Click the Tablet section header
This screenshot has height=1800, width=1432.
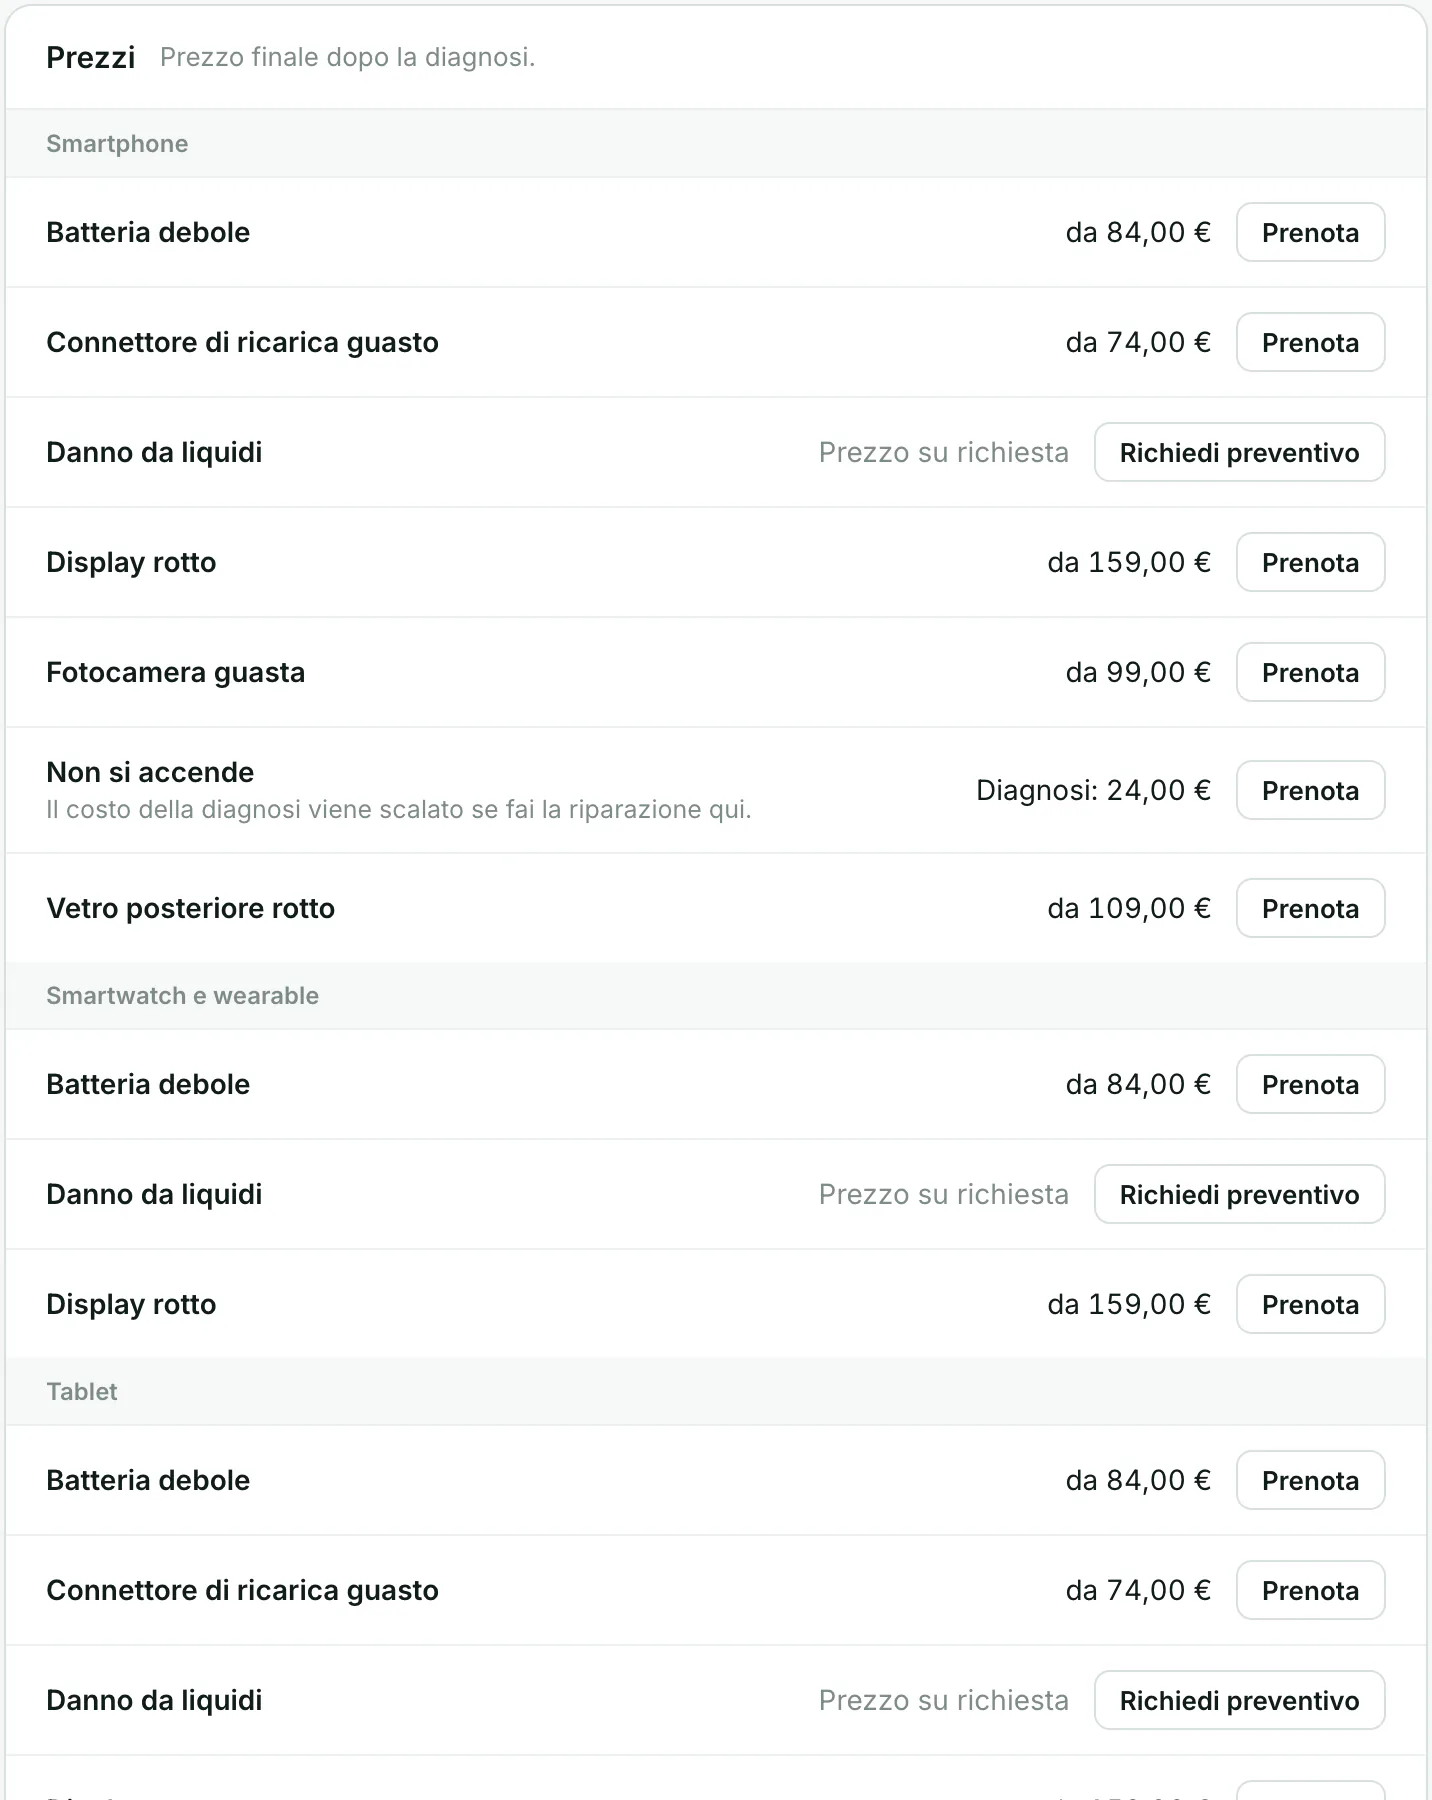[82, 1391]
